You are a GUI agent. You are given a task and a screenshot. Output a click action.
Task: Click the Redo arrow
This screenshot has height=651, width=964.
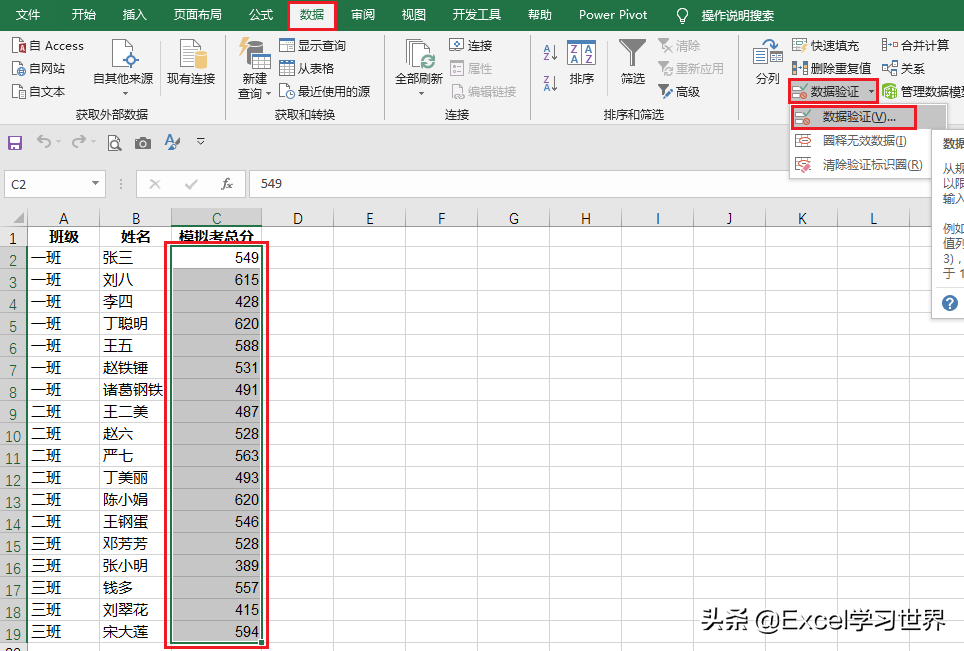tap(79, 142)
